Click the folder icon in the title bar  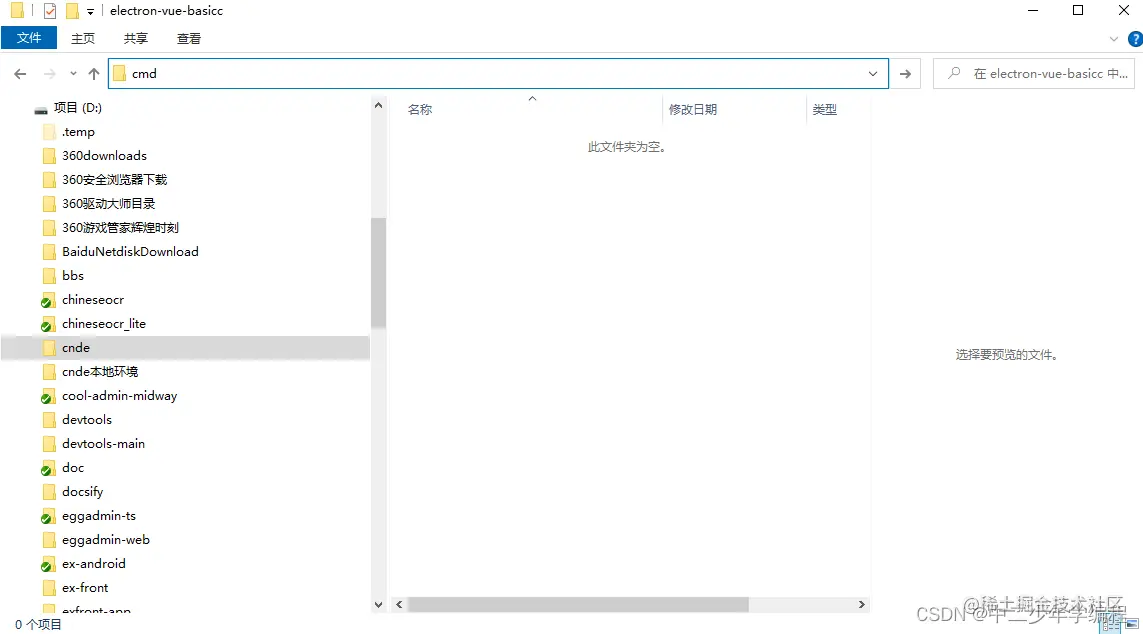[17, 11]
